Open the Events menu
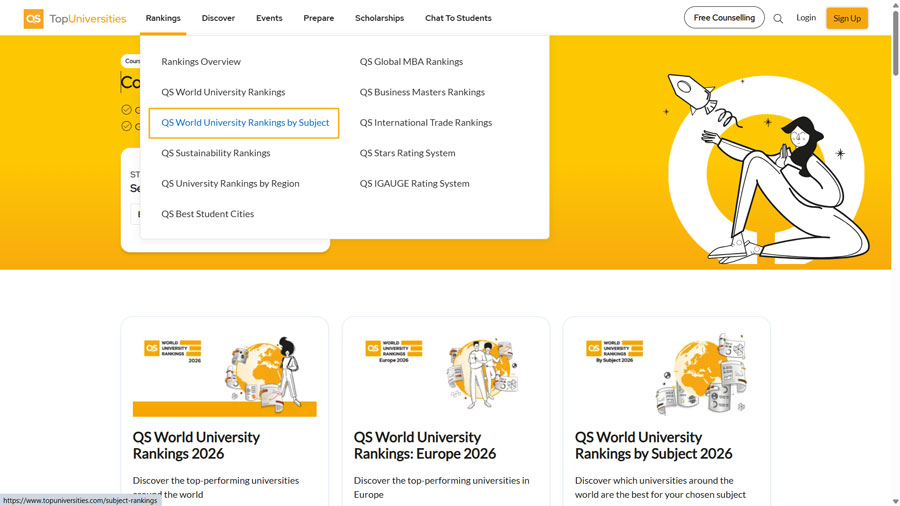This screenshot has width=900, height=506. [269, 18]
